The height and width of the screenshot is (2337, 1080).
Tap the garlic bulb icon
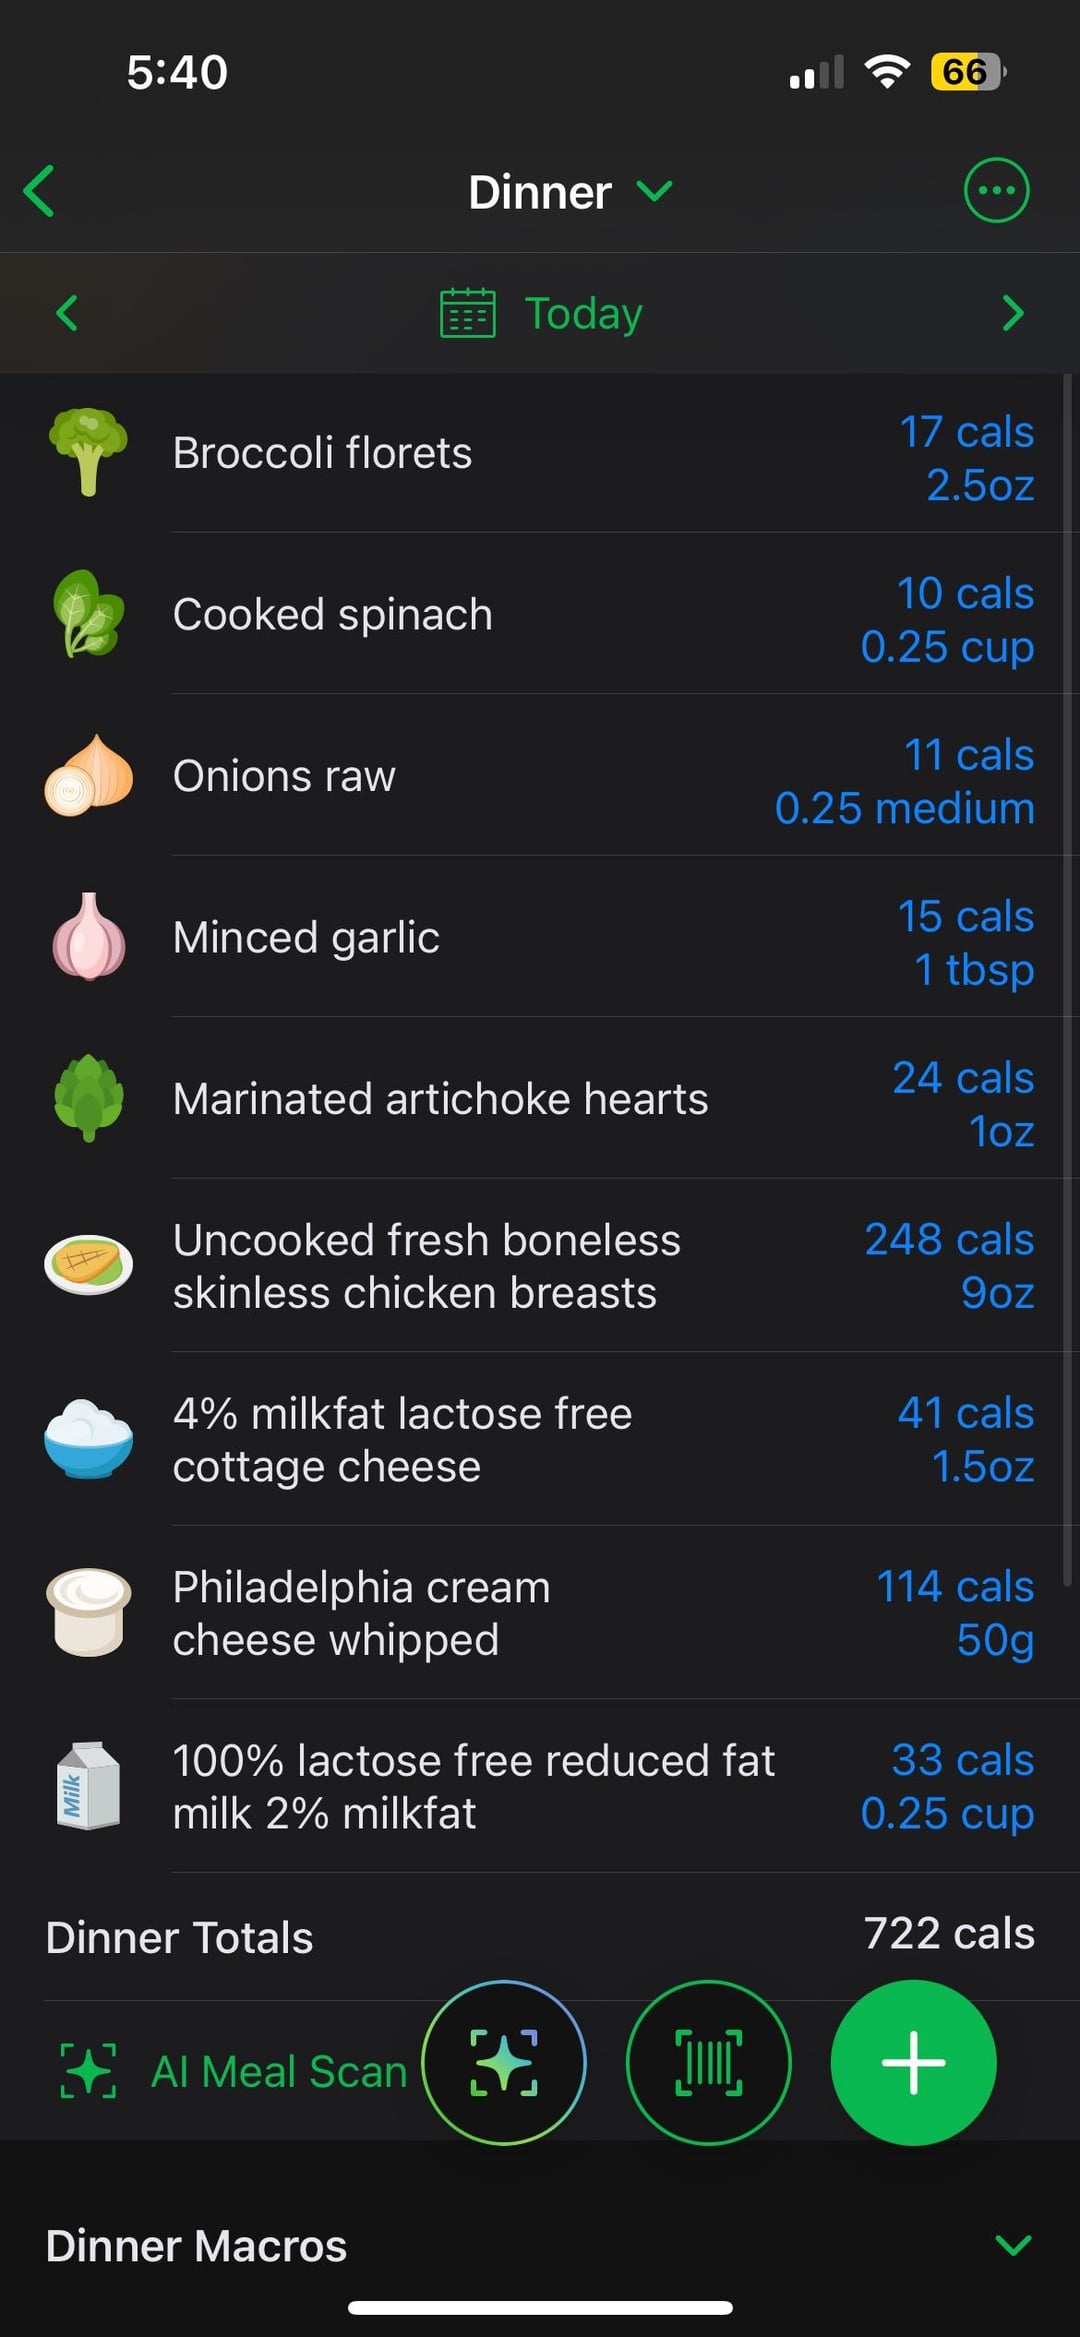click(89, 937)
